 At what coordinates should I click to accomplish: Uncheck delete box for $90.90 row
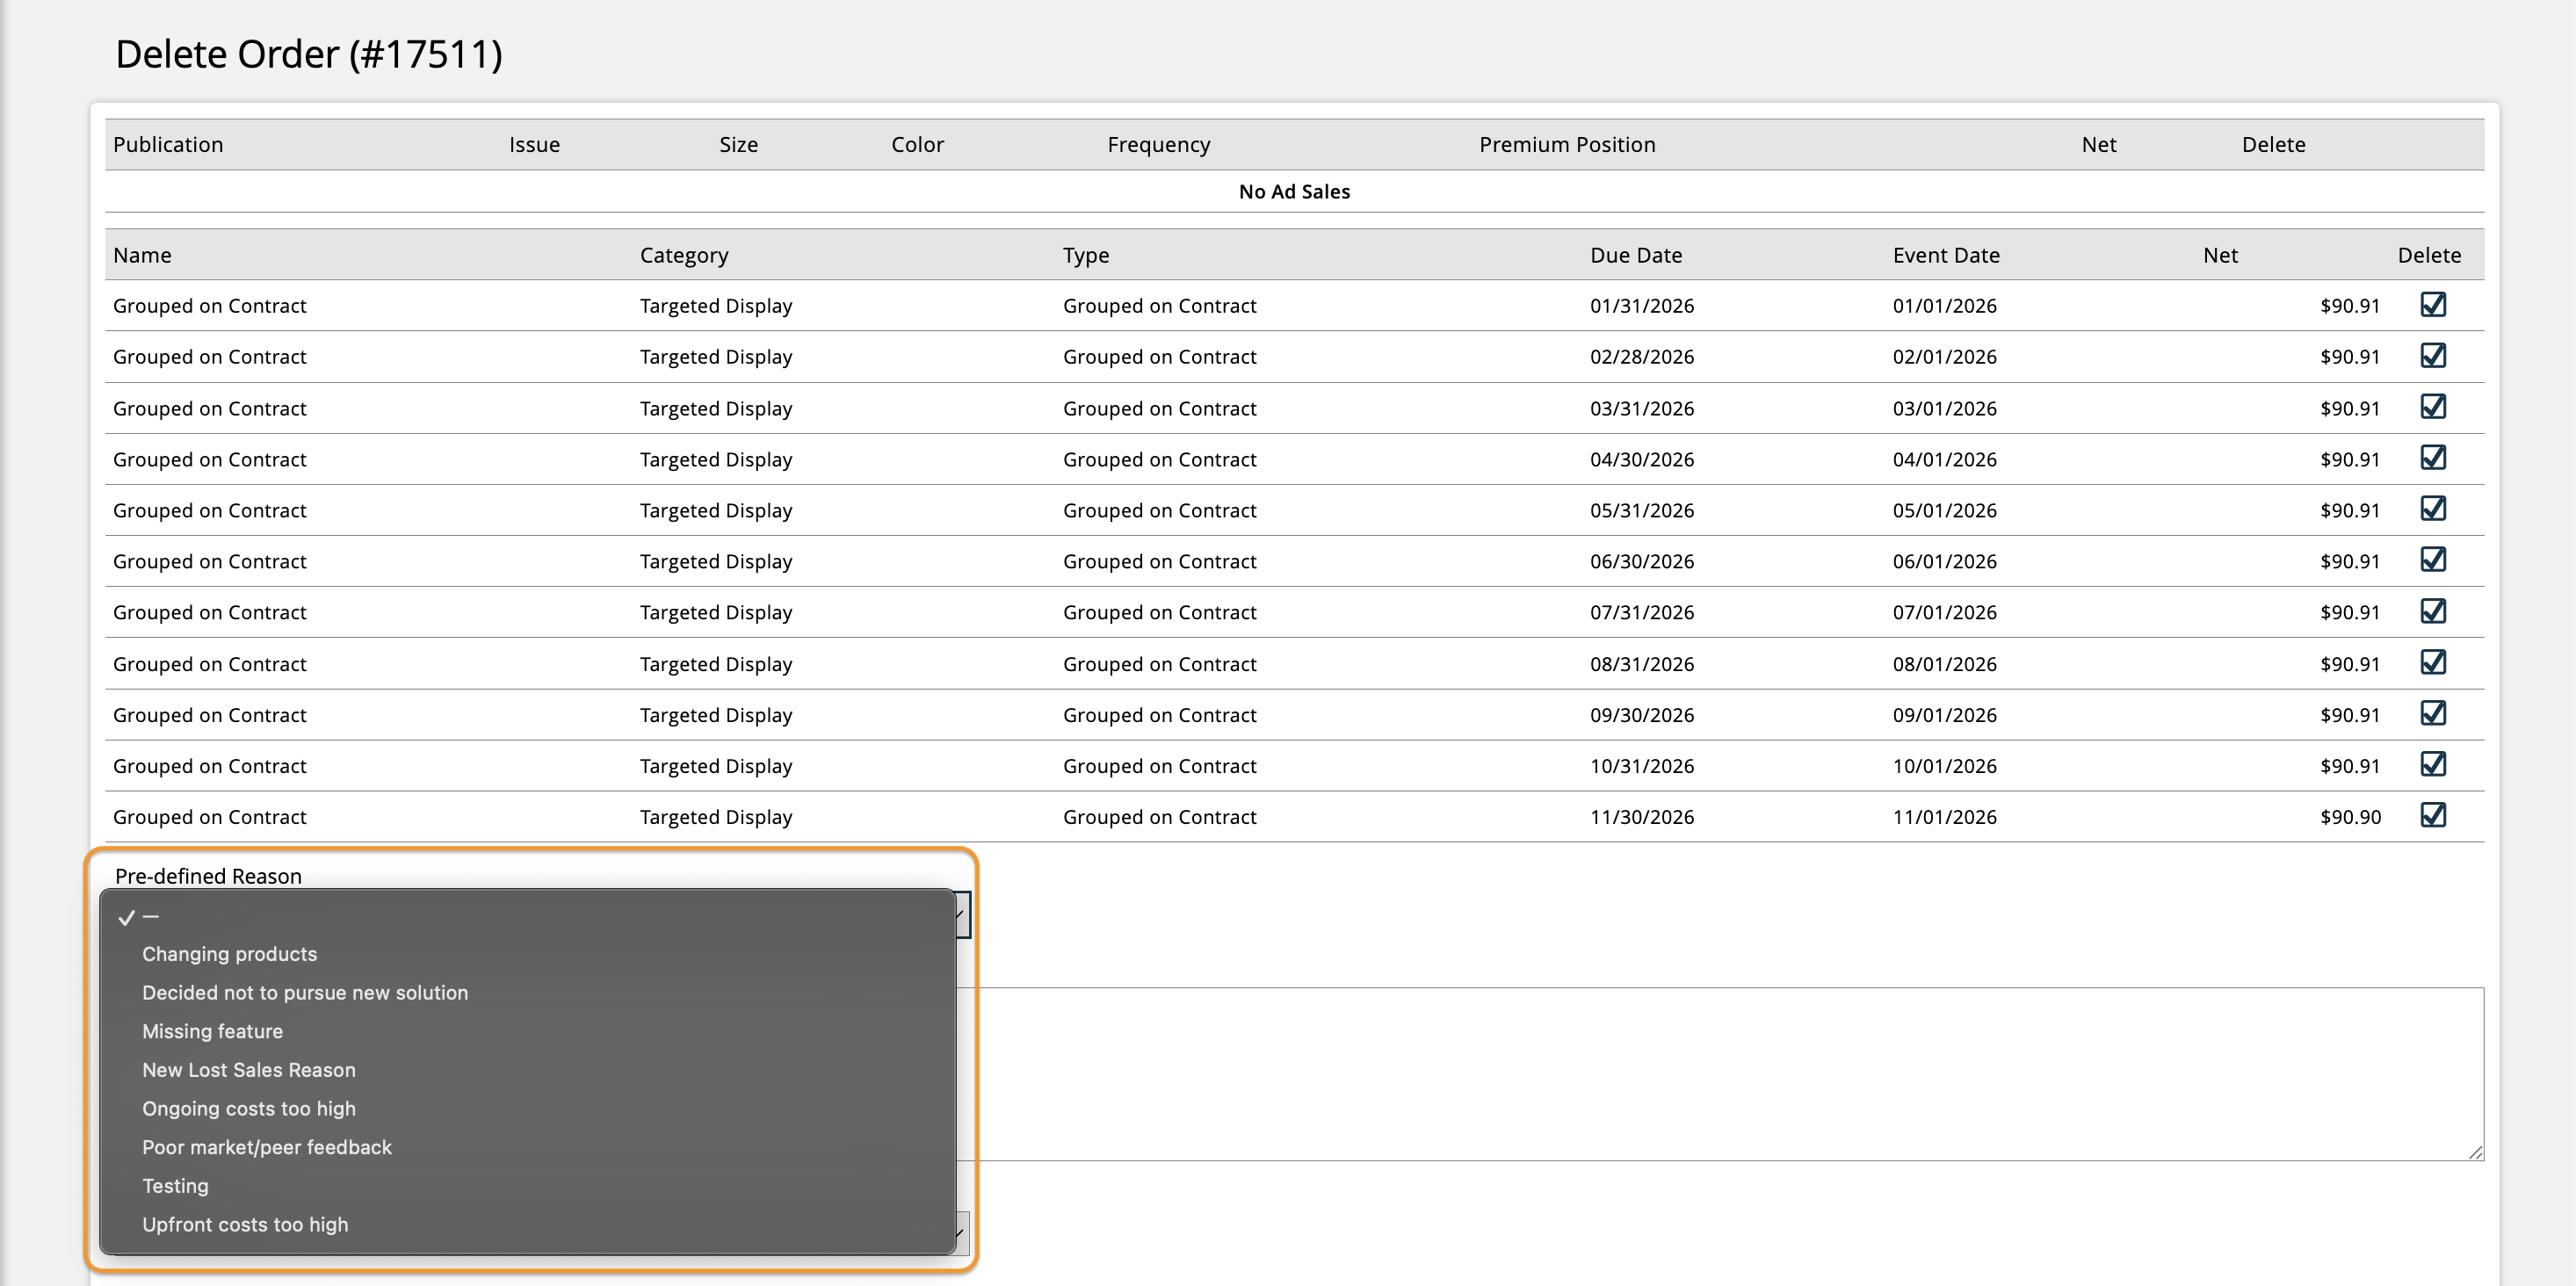pos(2432,816)
